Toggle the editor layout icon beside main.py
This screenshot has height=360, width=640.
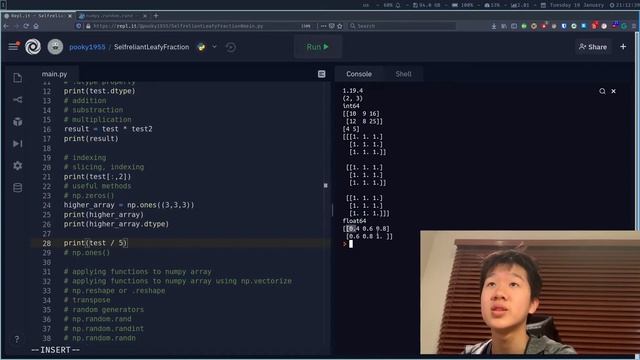click(322, 74)
